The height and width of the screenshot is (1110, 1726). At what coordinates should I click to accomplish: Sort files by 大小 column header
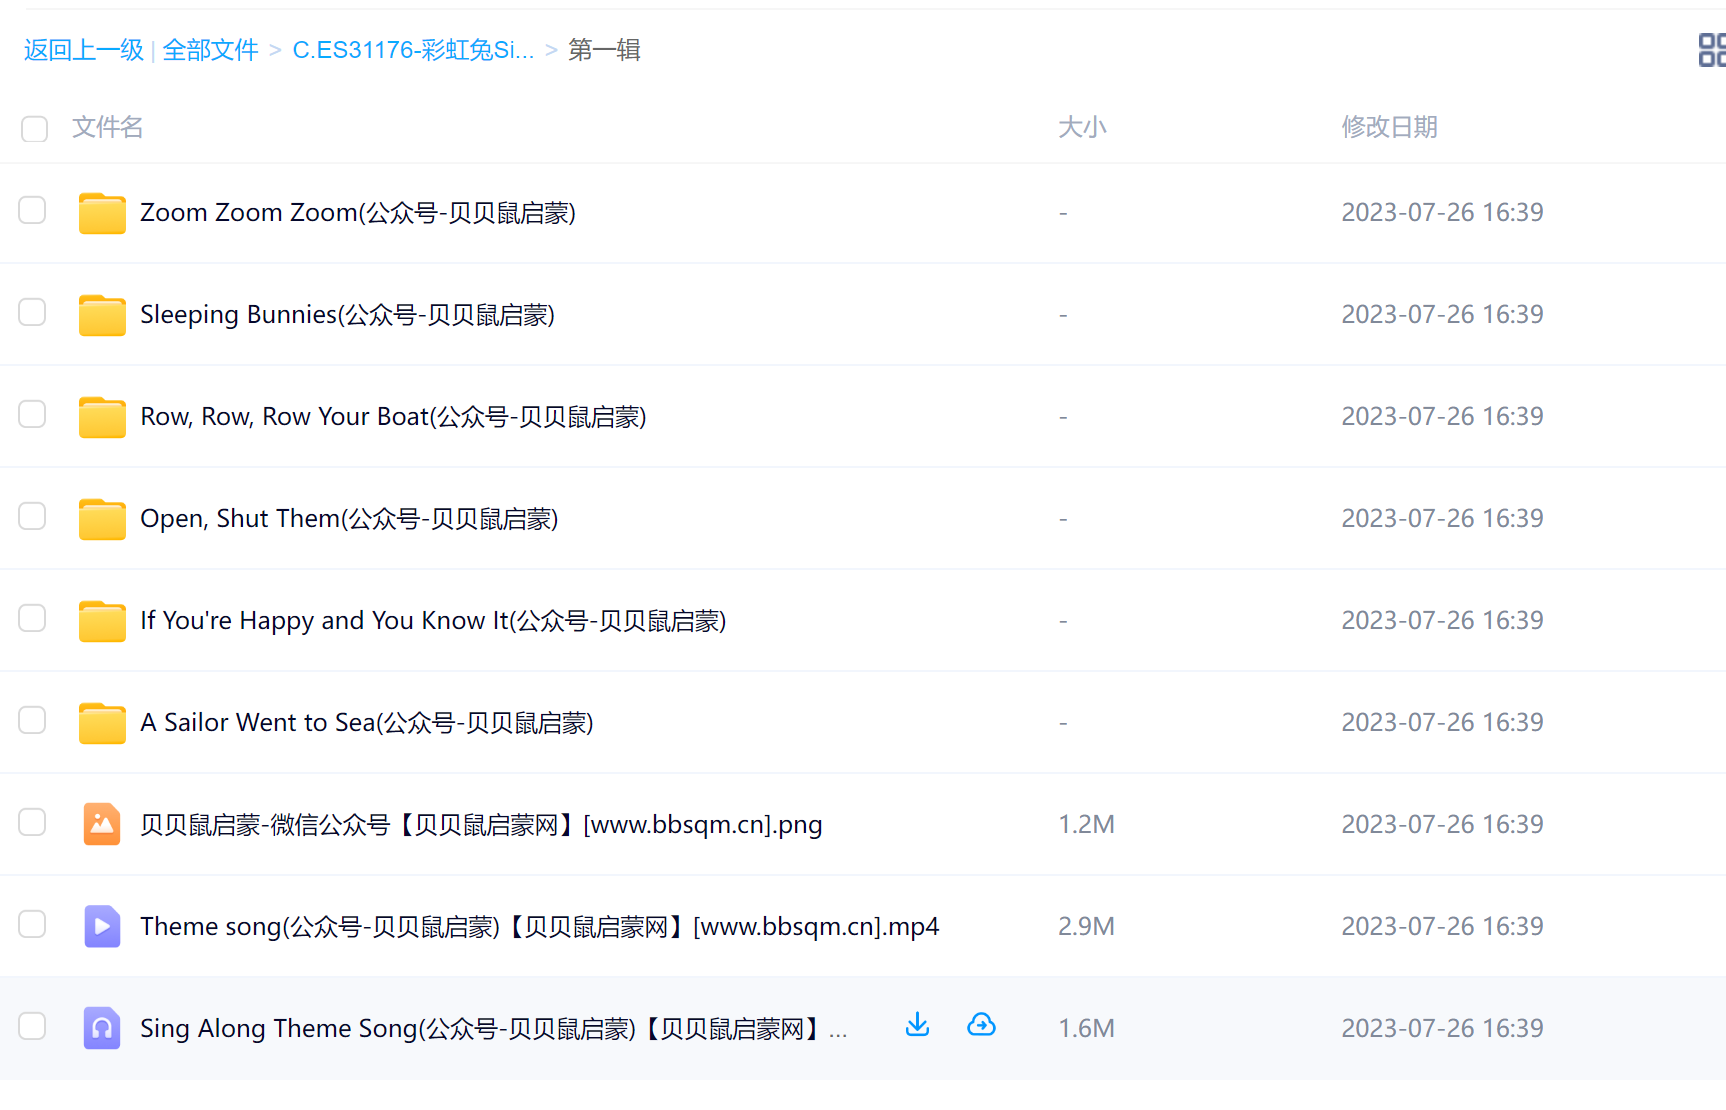(x=1082, y=127)
